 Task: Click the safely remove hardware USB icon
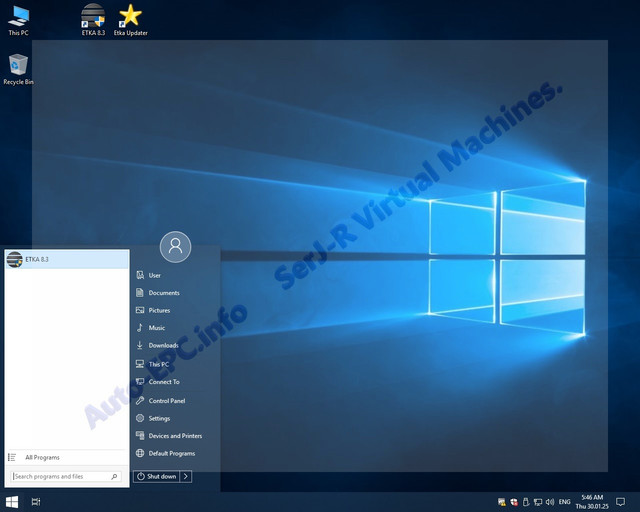(x=526, y=502)
